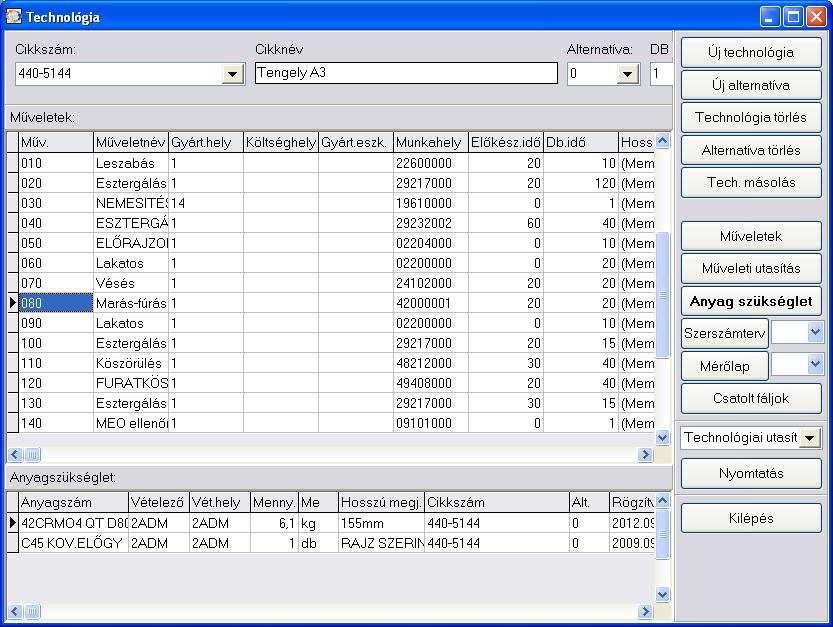Click the DB input field
Screen dimensions: 833x627
coord(661,73)
